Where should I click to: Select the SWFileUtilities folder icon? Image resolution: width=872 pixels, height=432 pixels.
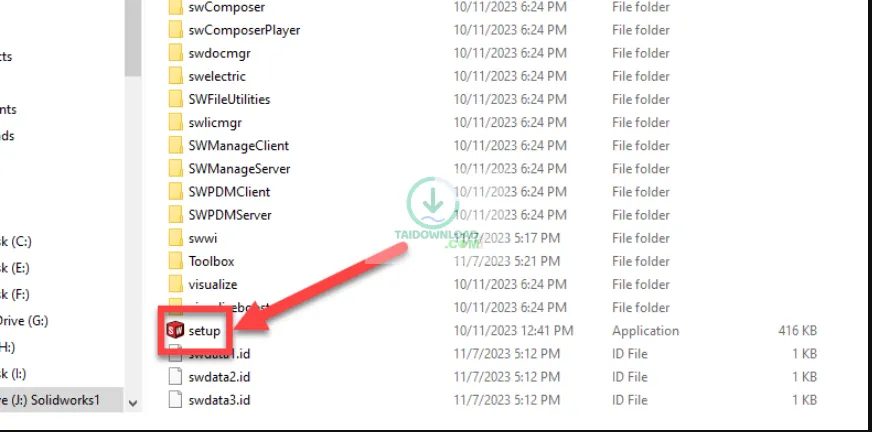click(175, 100)
